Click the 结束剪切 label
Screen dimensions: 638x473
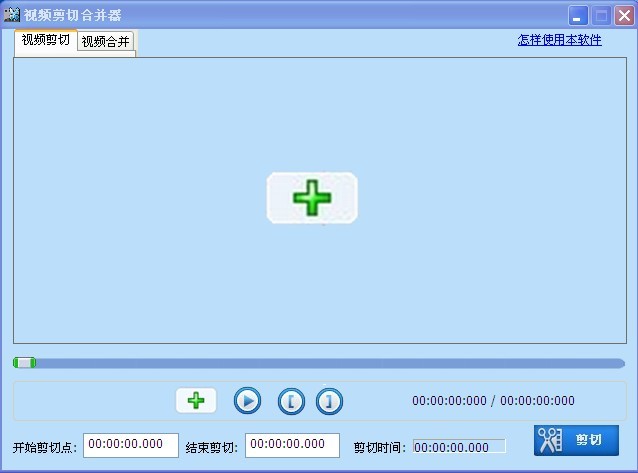click(x=211, y=448)
